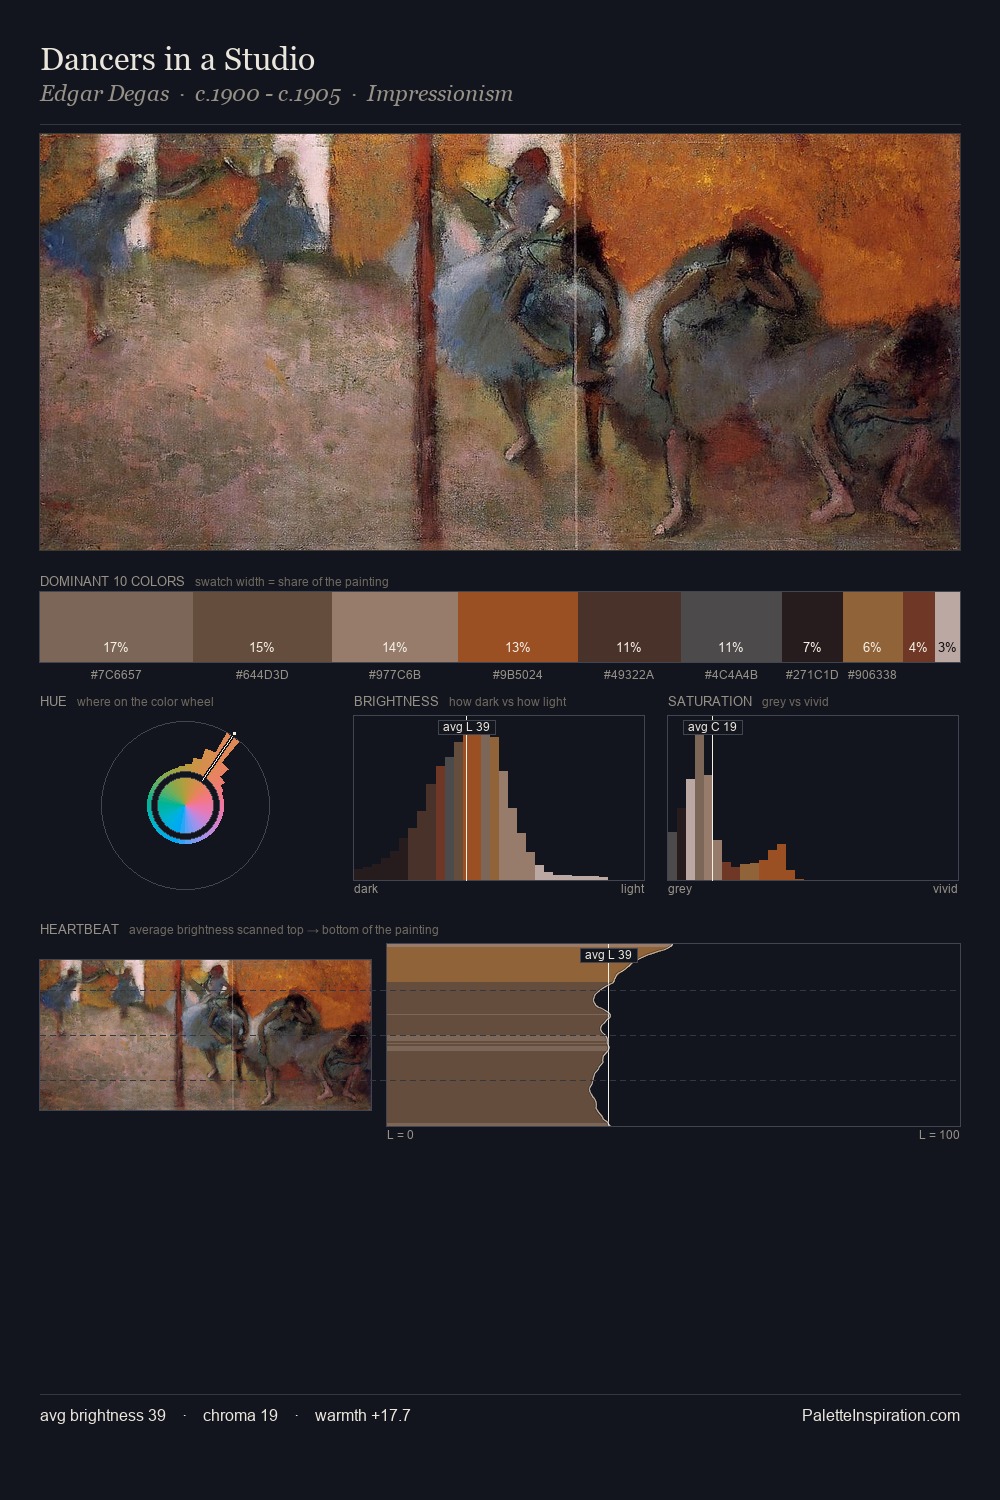The image size is (1000, 1500).
Task: Select the 15% swatch #644D3D
Action: tap(262, 627)
